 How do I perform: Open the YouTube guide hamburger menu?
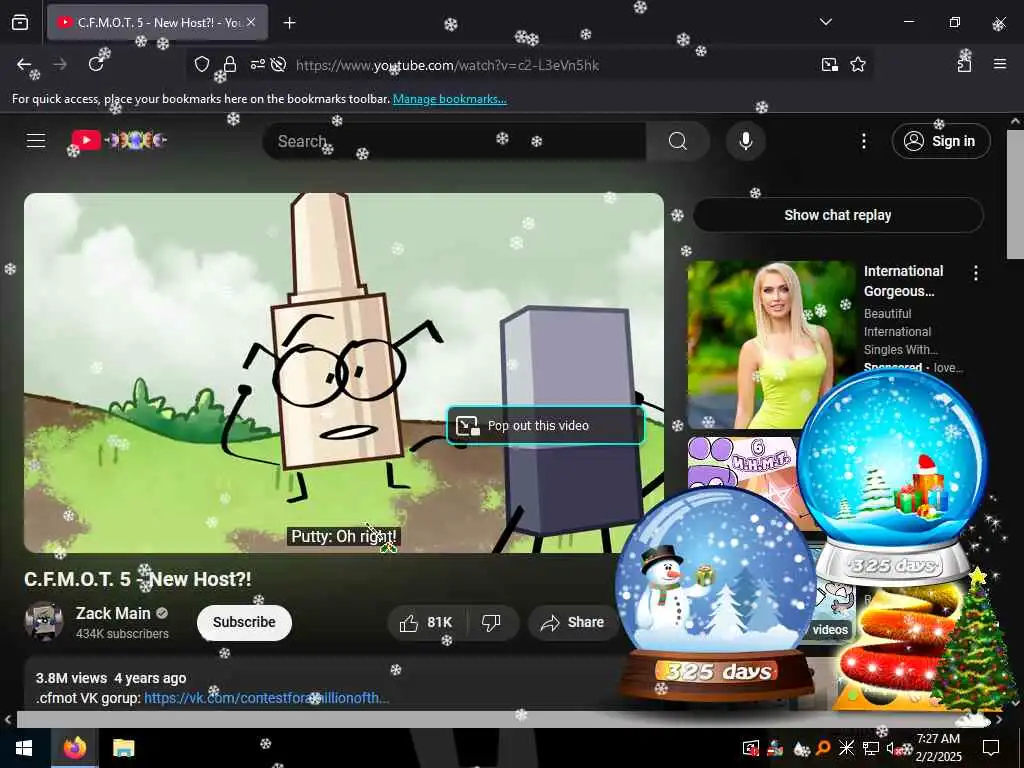[36, 140]
